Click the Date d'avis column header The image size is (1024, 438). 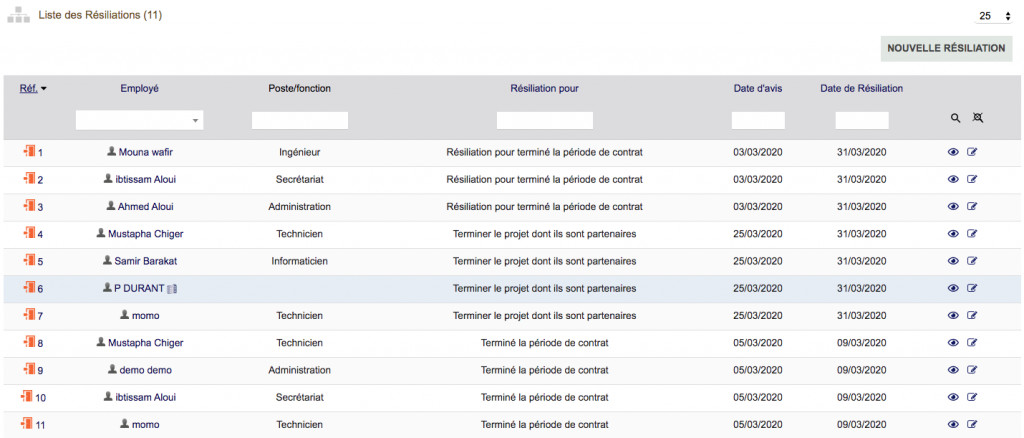757,88
